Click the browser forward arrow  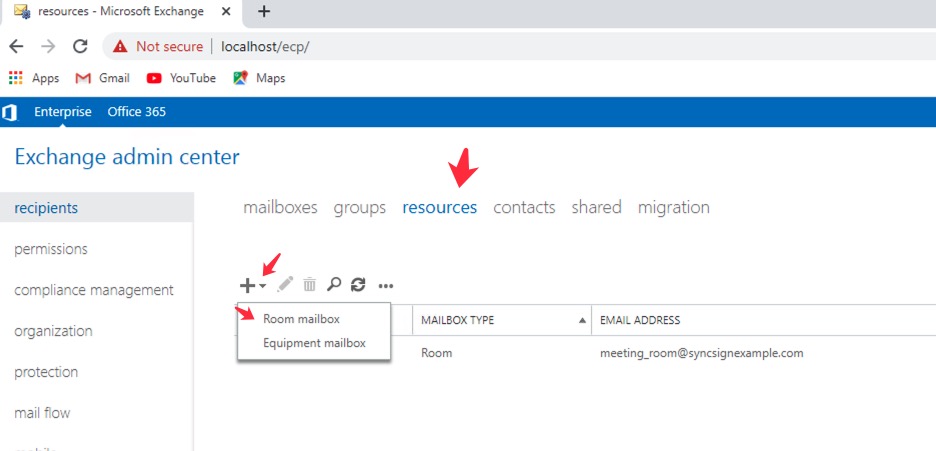pos(48,47)
